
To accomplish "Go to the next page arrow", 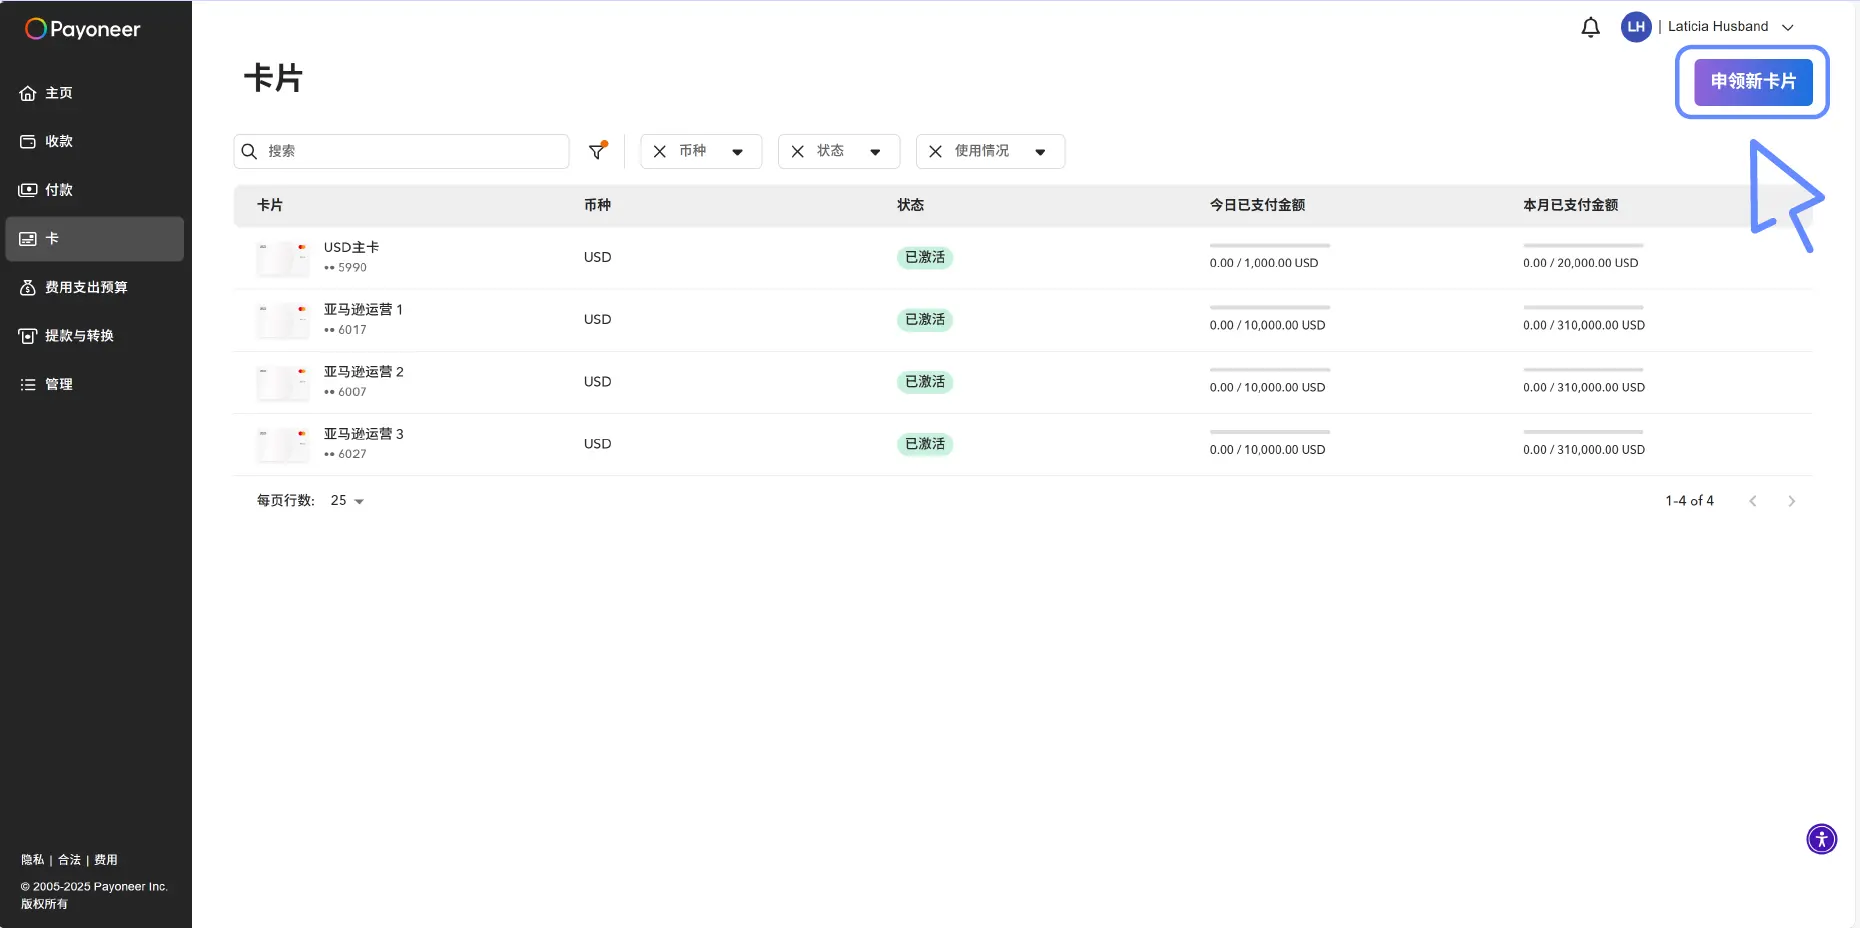I will [x=1792, y=501].
